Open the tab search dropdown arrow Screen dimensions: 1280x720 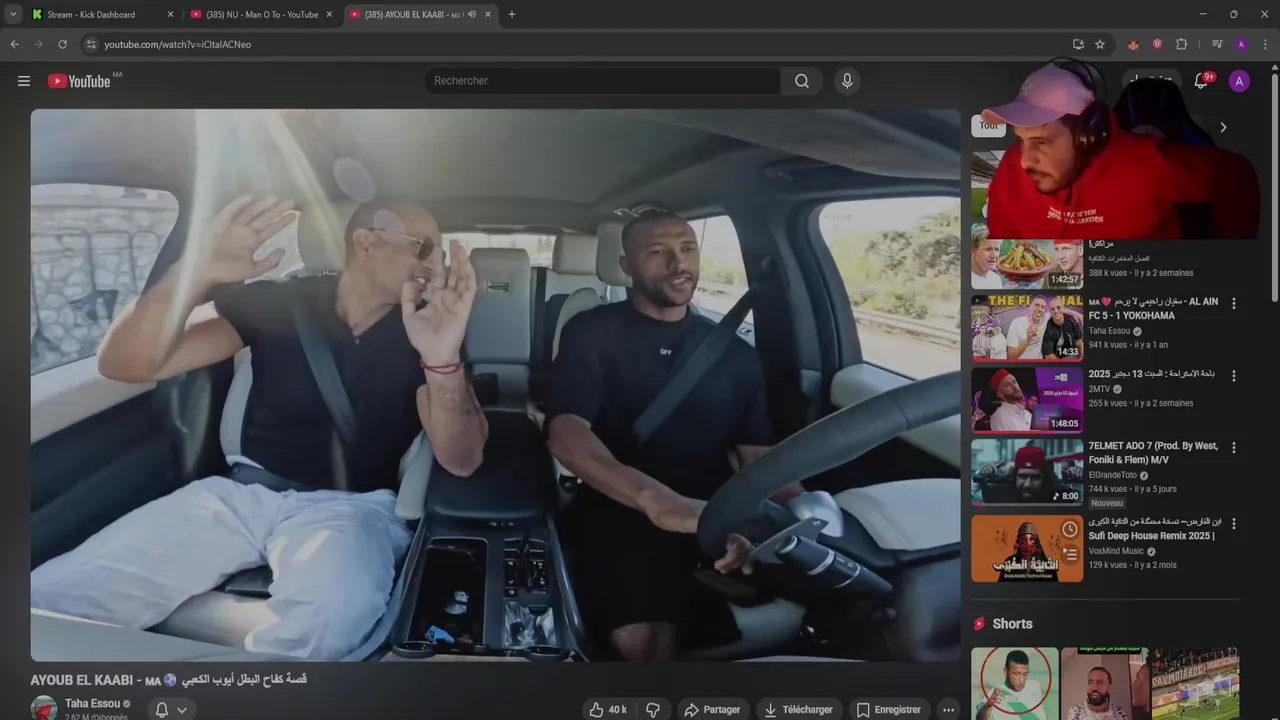coord(12,14)
